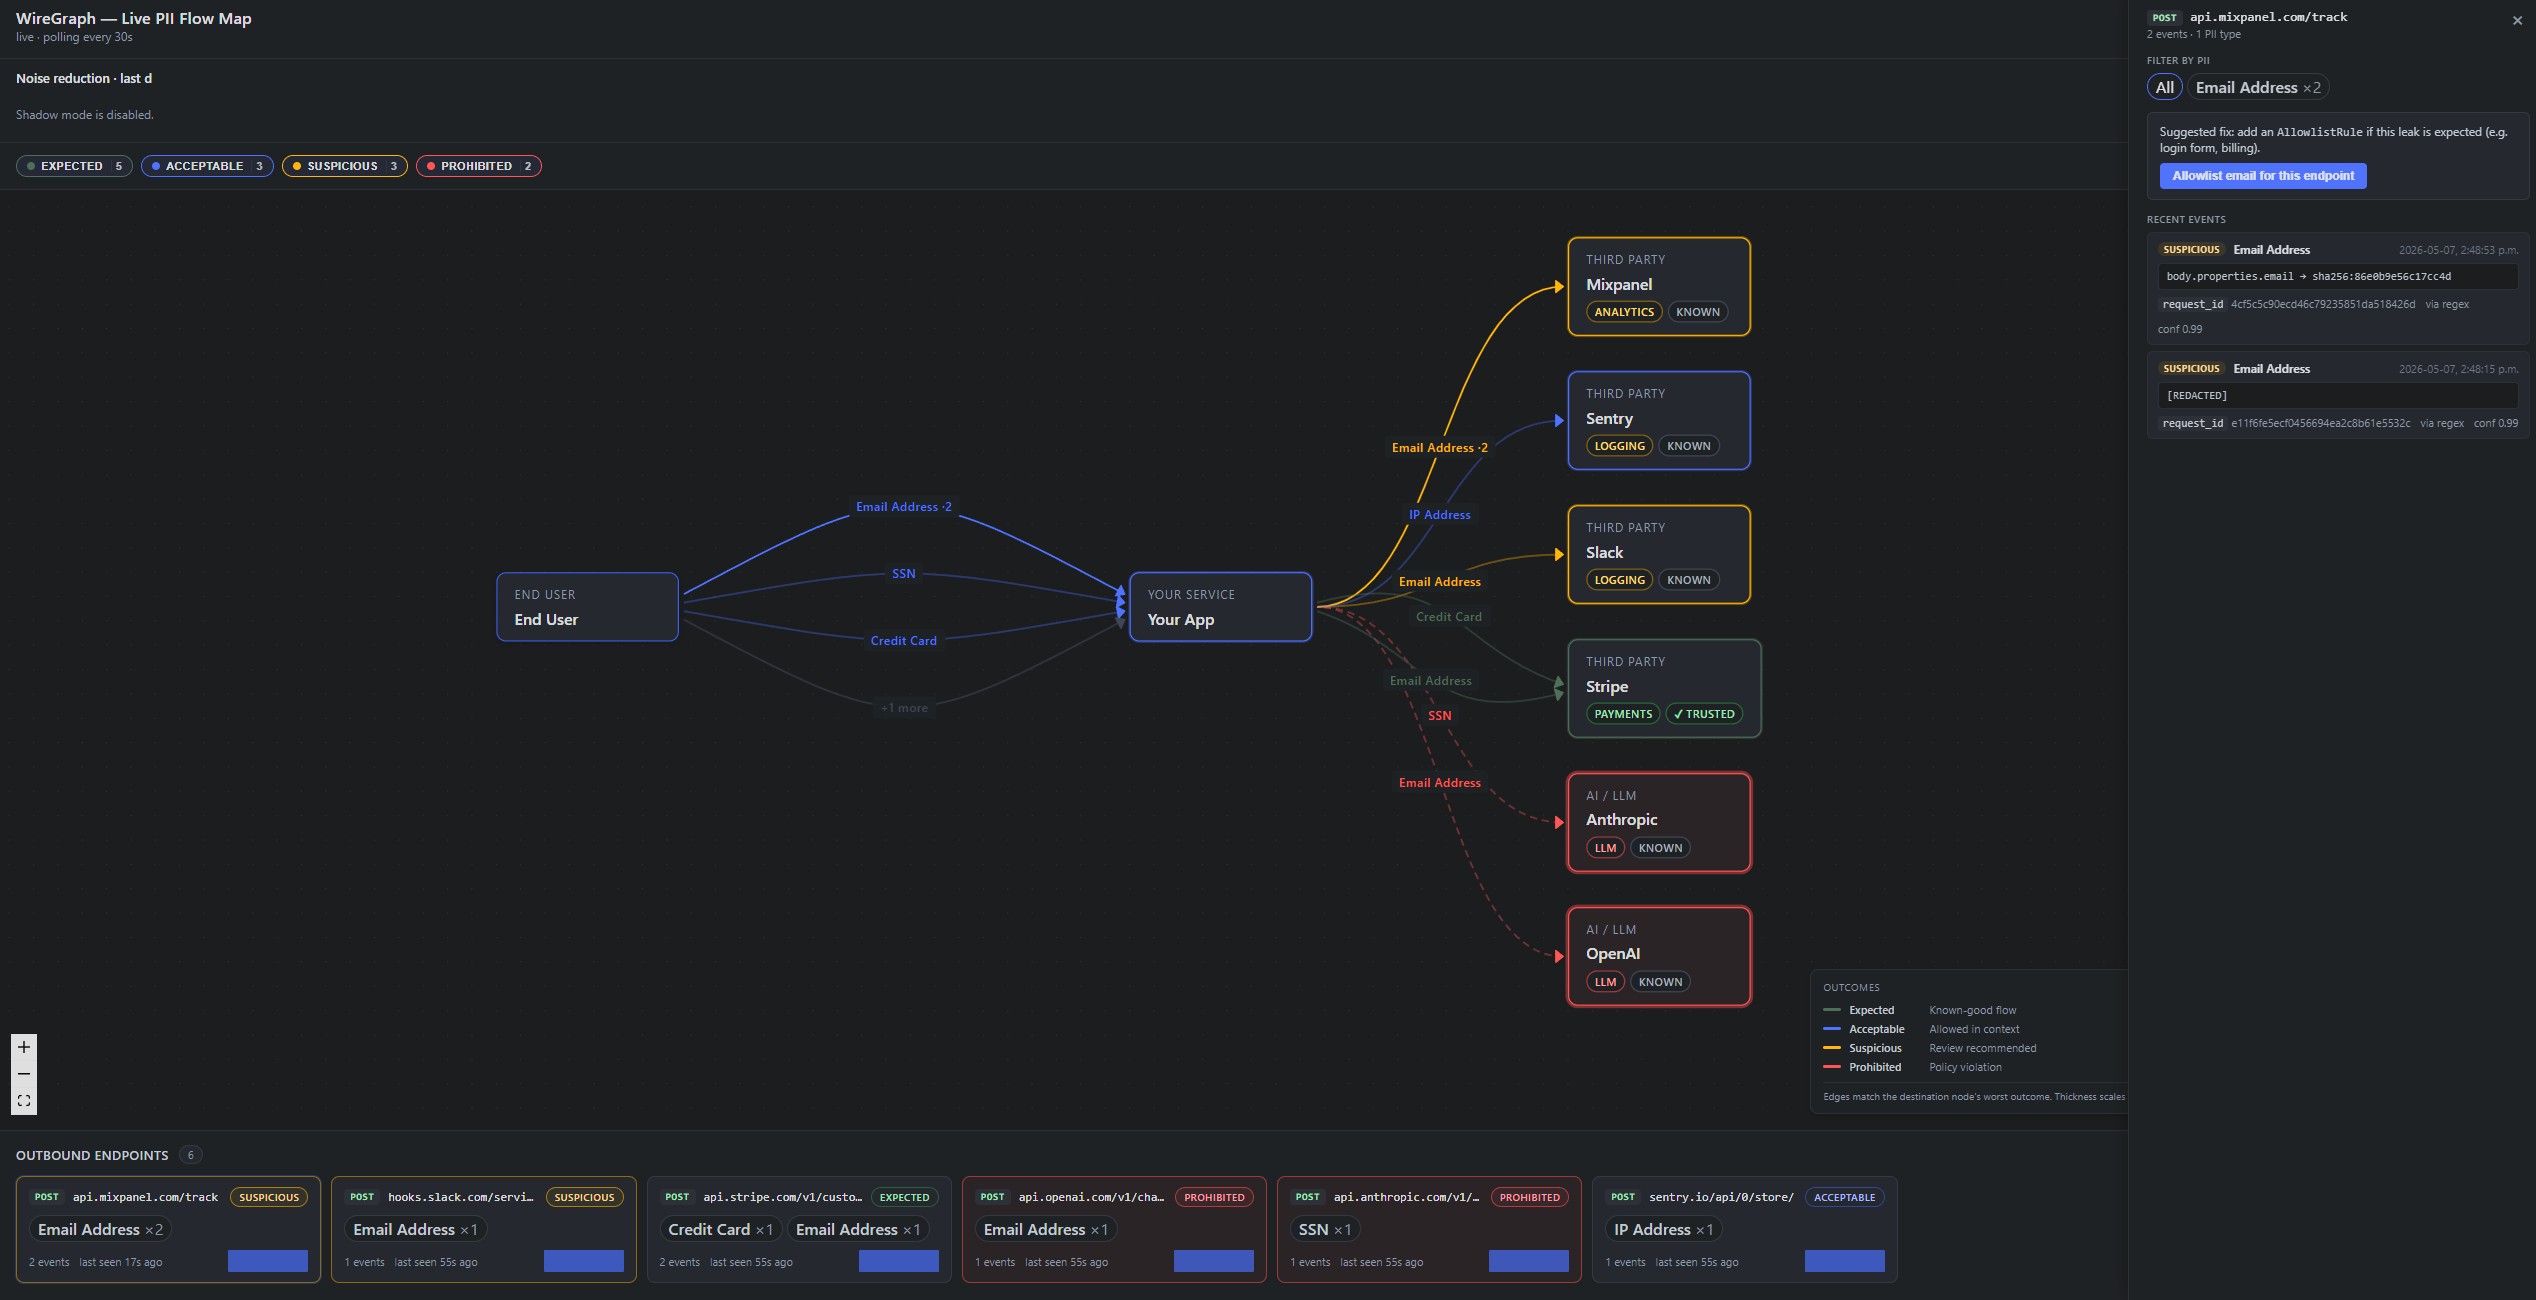Open api.openai.com/v1/cha… endpoint card
This screenshot has width=2536, height=1300.
click(1114, 1229)
